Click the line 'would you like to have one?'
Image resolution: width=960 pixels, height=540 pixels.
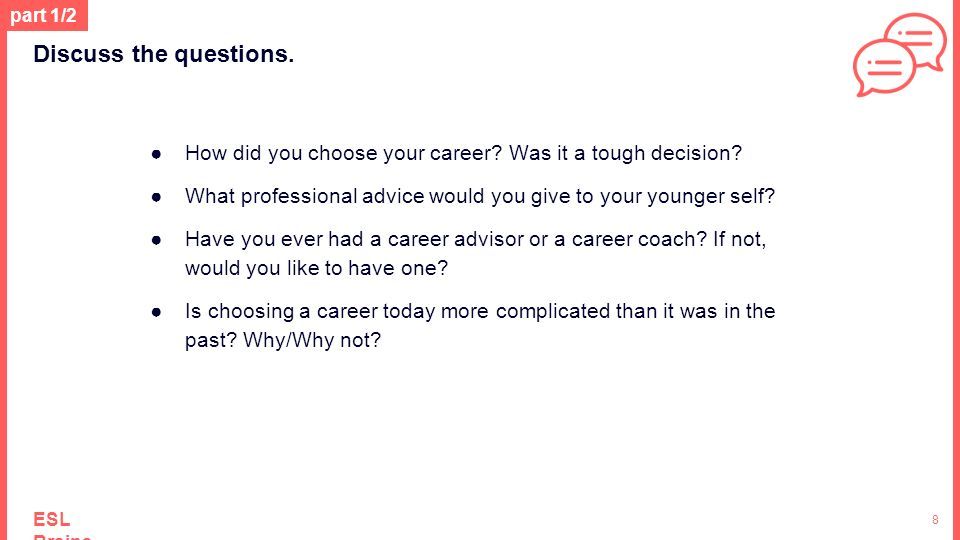click(317, 268)
